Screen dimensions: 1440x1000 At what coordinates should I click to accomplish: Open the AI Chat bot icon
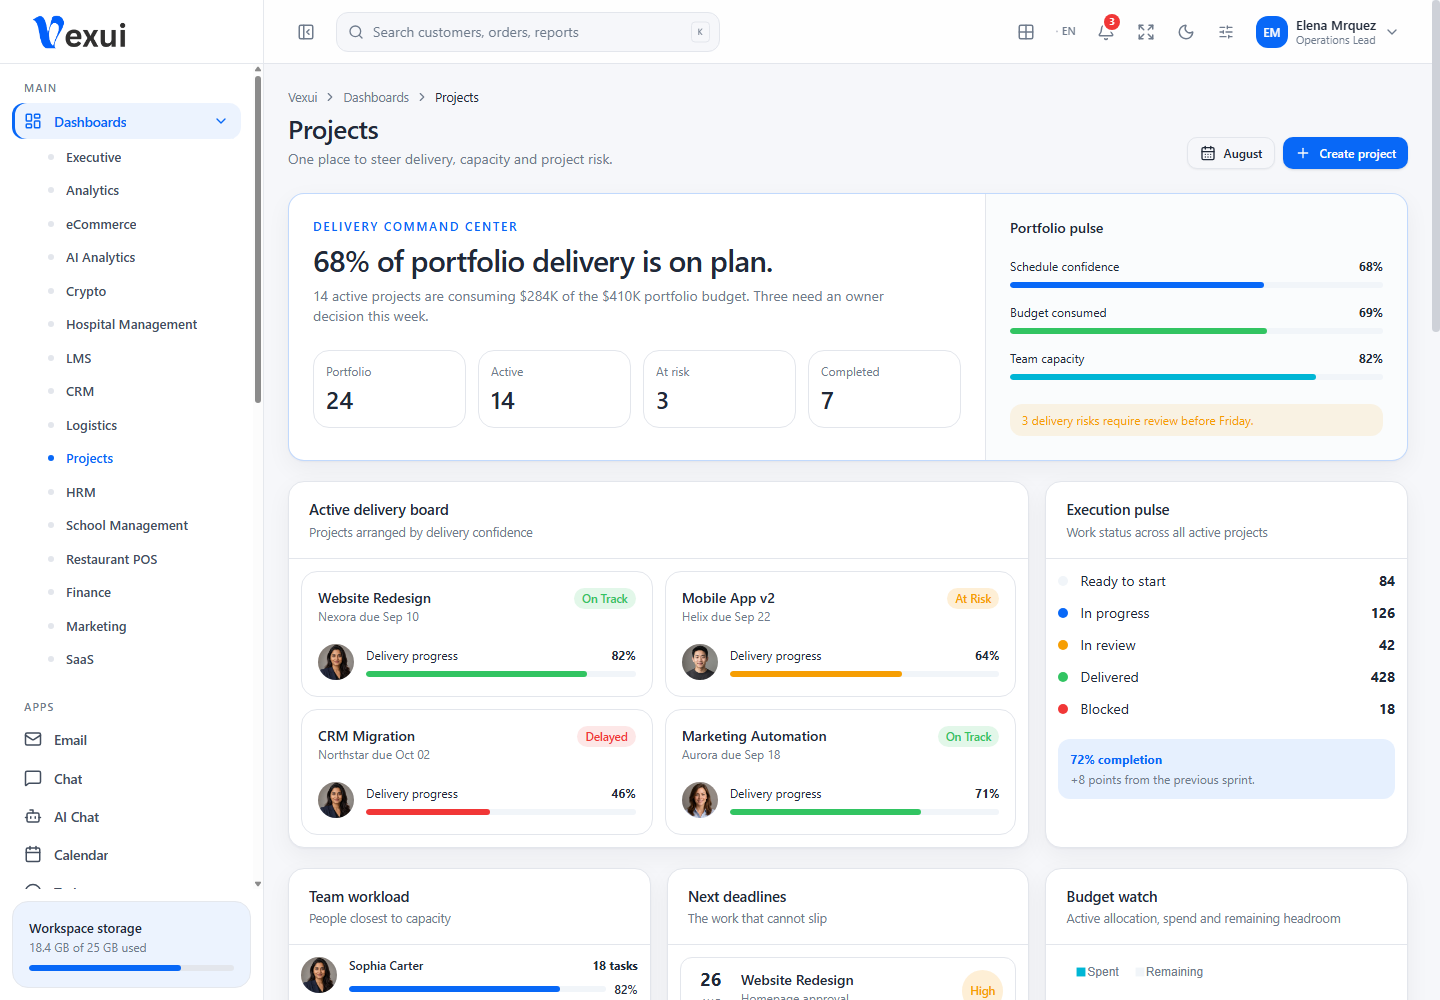click(x=33, y=817)
